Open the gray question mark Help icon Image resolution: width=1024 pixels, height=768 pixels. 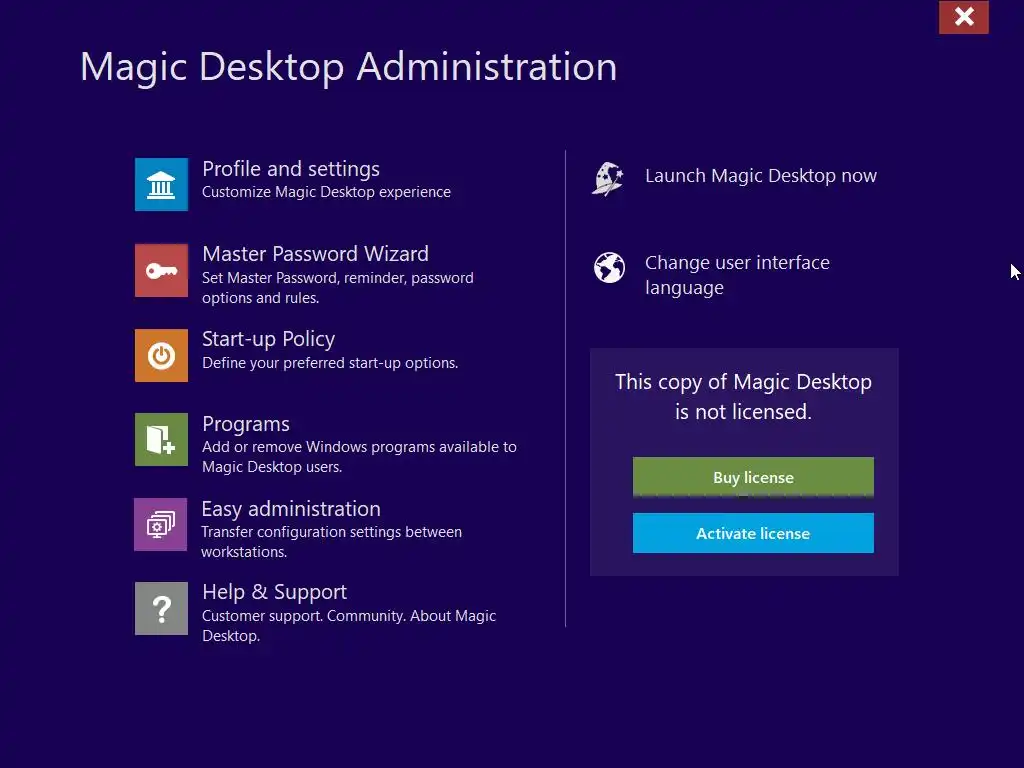[x=161, y=609]
